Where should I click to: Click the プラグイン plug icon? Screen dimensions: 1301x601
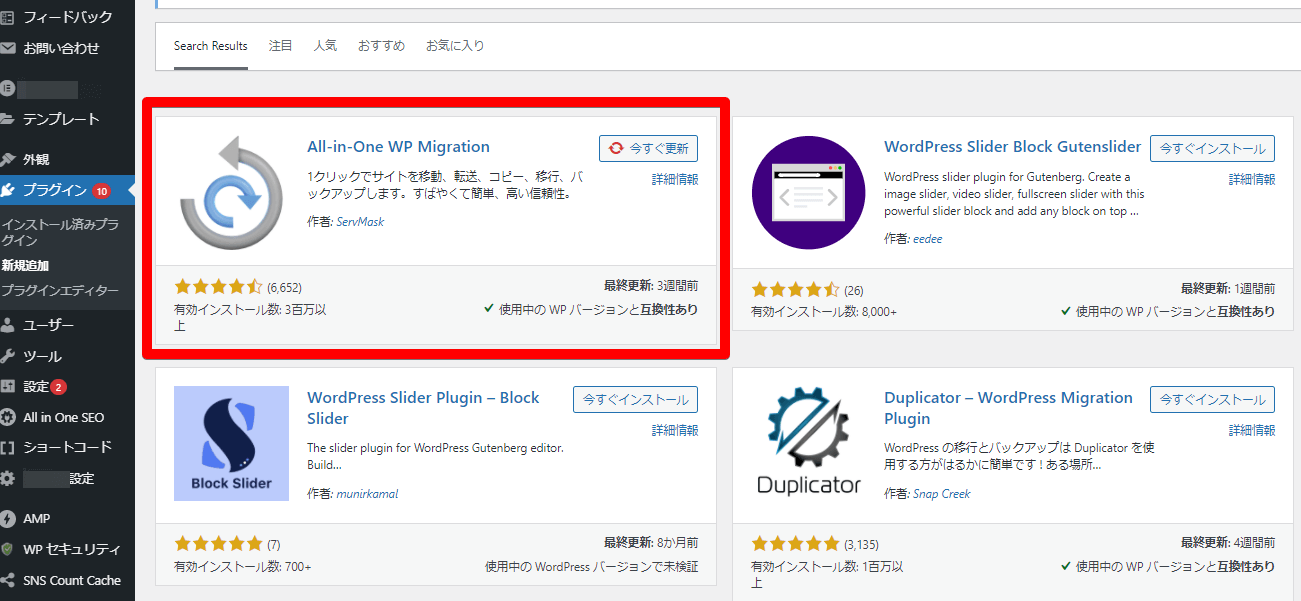point(8,190)
